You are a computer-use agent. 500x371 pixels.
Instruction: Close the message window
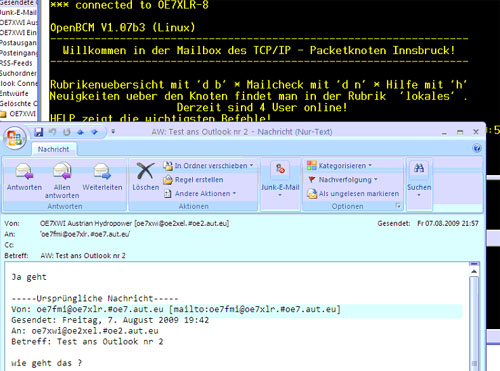tap(476, 132)
